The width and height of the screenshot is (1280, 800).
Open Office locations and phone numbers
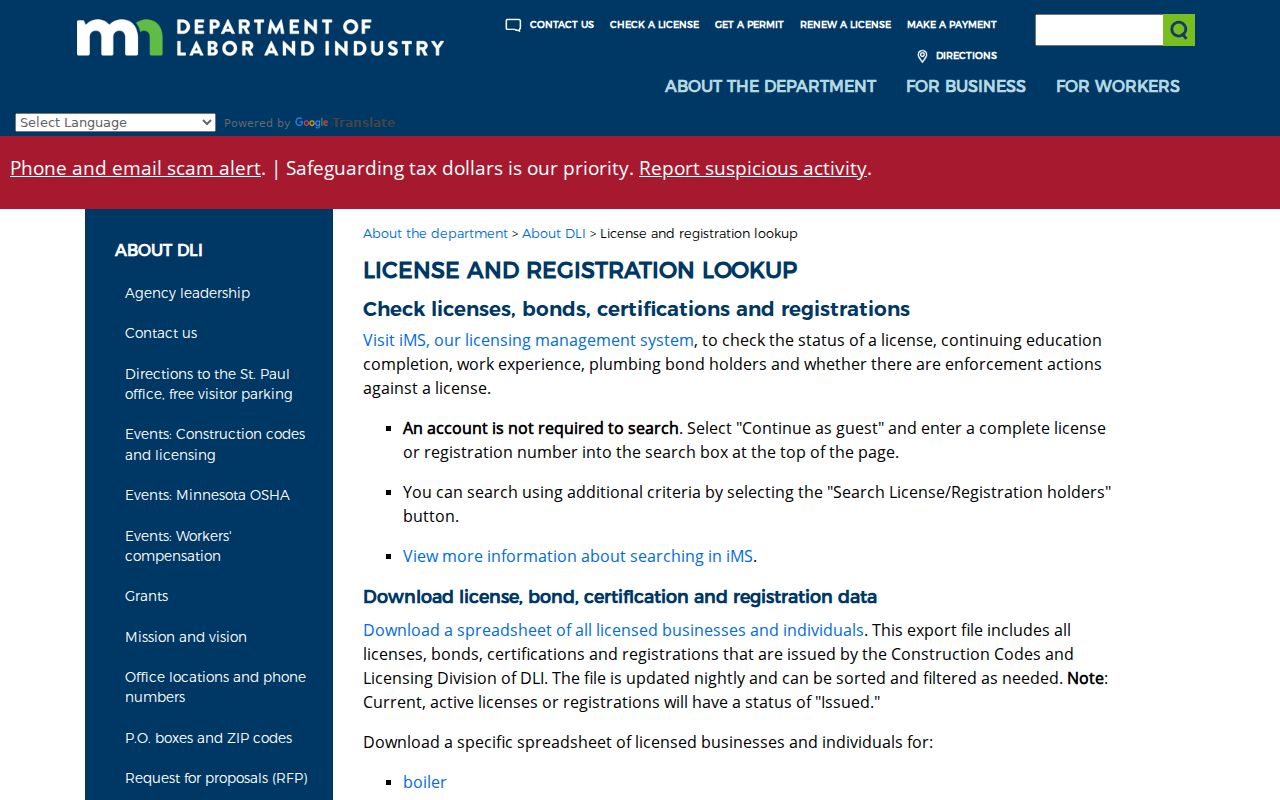pyautogui.click(x=215, y=687)
